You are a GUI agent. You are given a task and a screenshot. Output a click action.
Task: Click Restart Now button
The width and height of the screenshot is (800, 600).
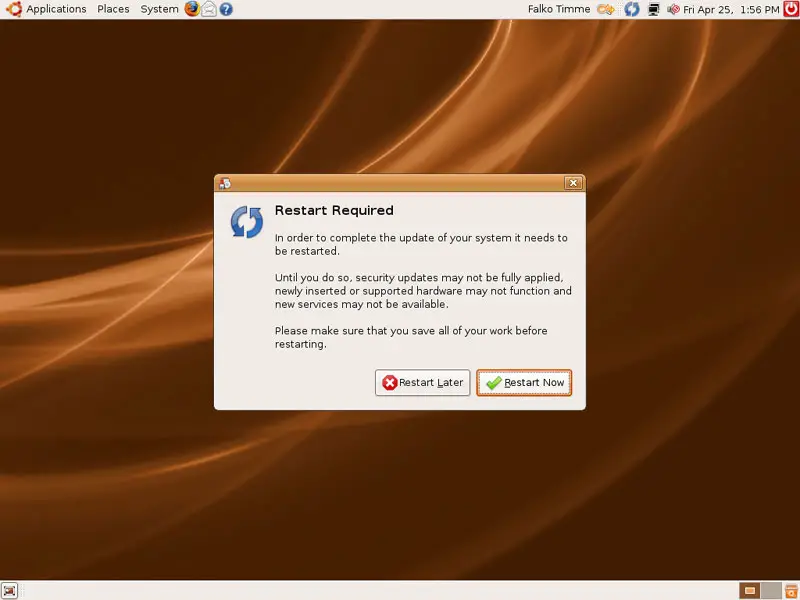524,383
